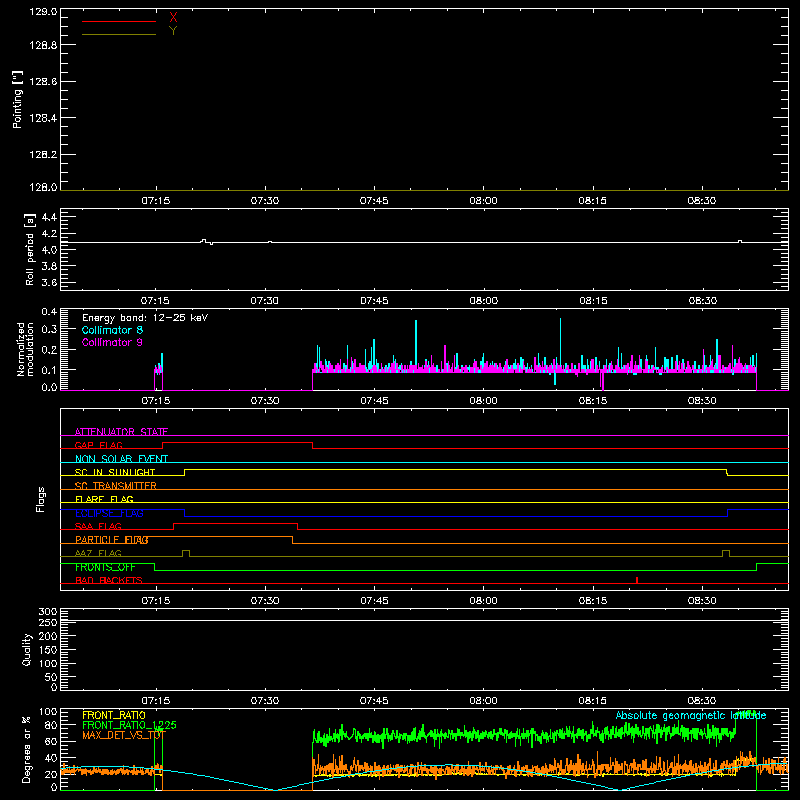Viewport: 800px width, 800px height.
Task: Click the yellow FRONT_RATIO legend entry
Action: coord(114,715)
